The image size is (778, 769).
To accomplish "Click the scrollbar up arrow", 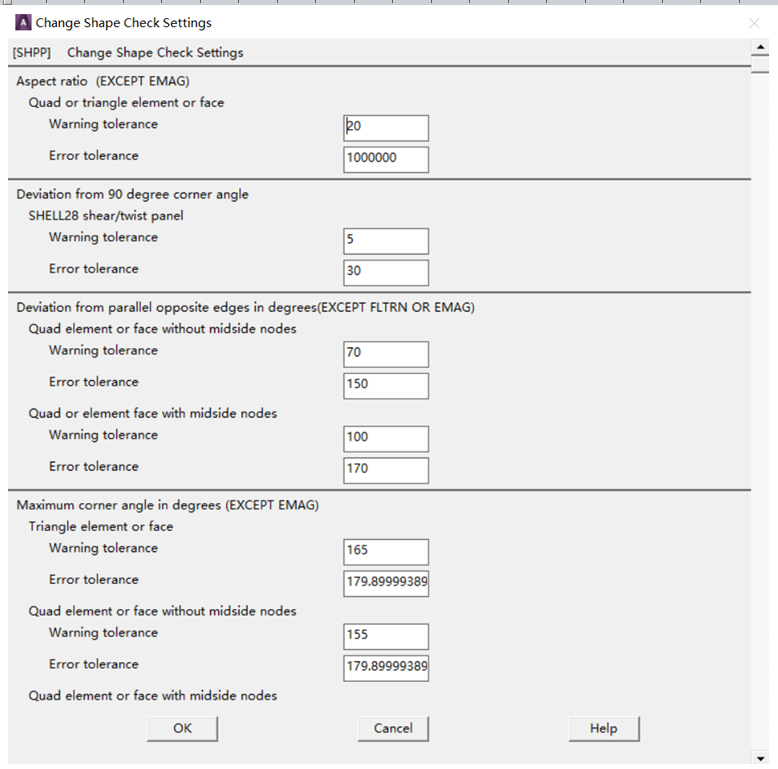I will (x=760, y=47).
